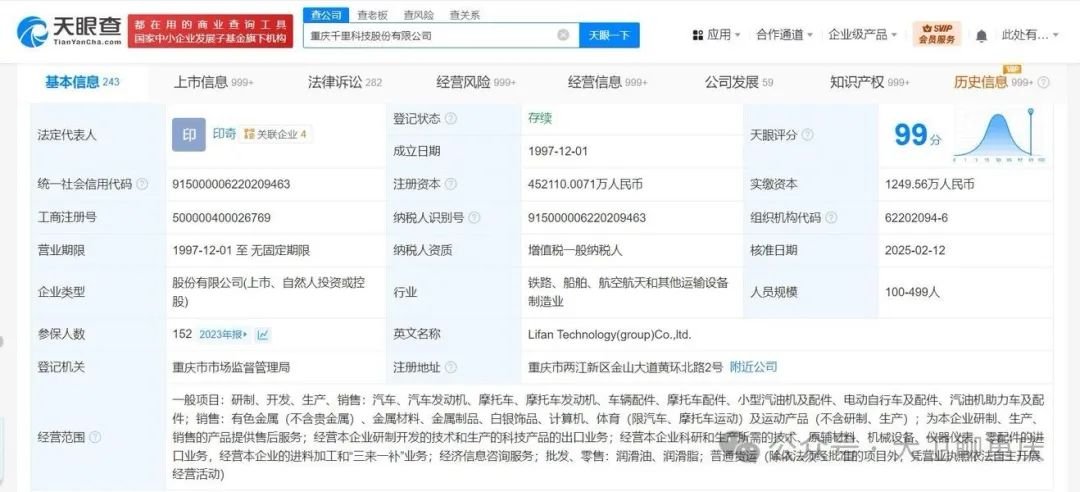Select 增值税一般纳税人 taxpayer qualification
The width and height of the screenshot is (1080, 492).
575,251
